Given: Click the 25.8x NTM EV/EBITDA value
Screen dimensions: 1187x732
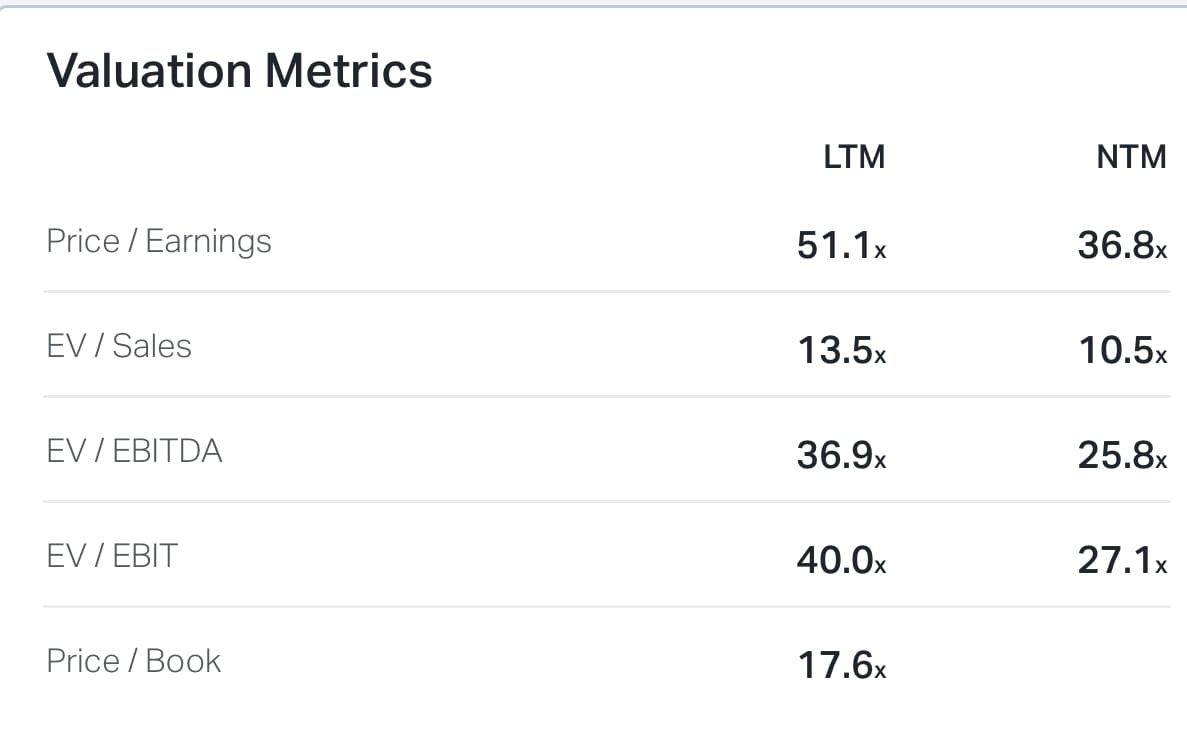Looking at the screenshot, I should pos(1122,456).
